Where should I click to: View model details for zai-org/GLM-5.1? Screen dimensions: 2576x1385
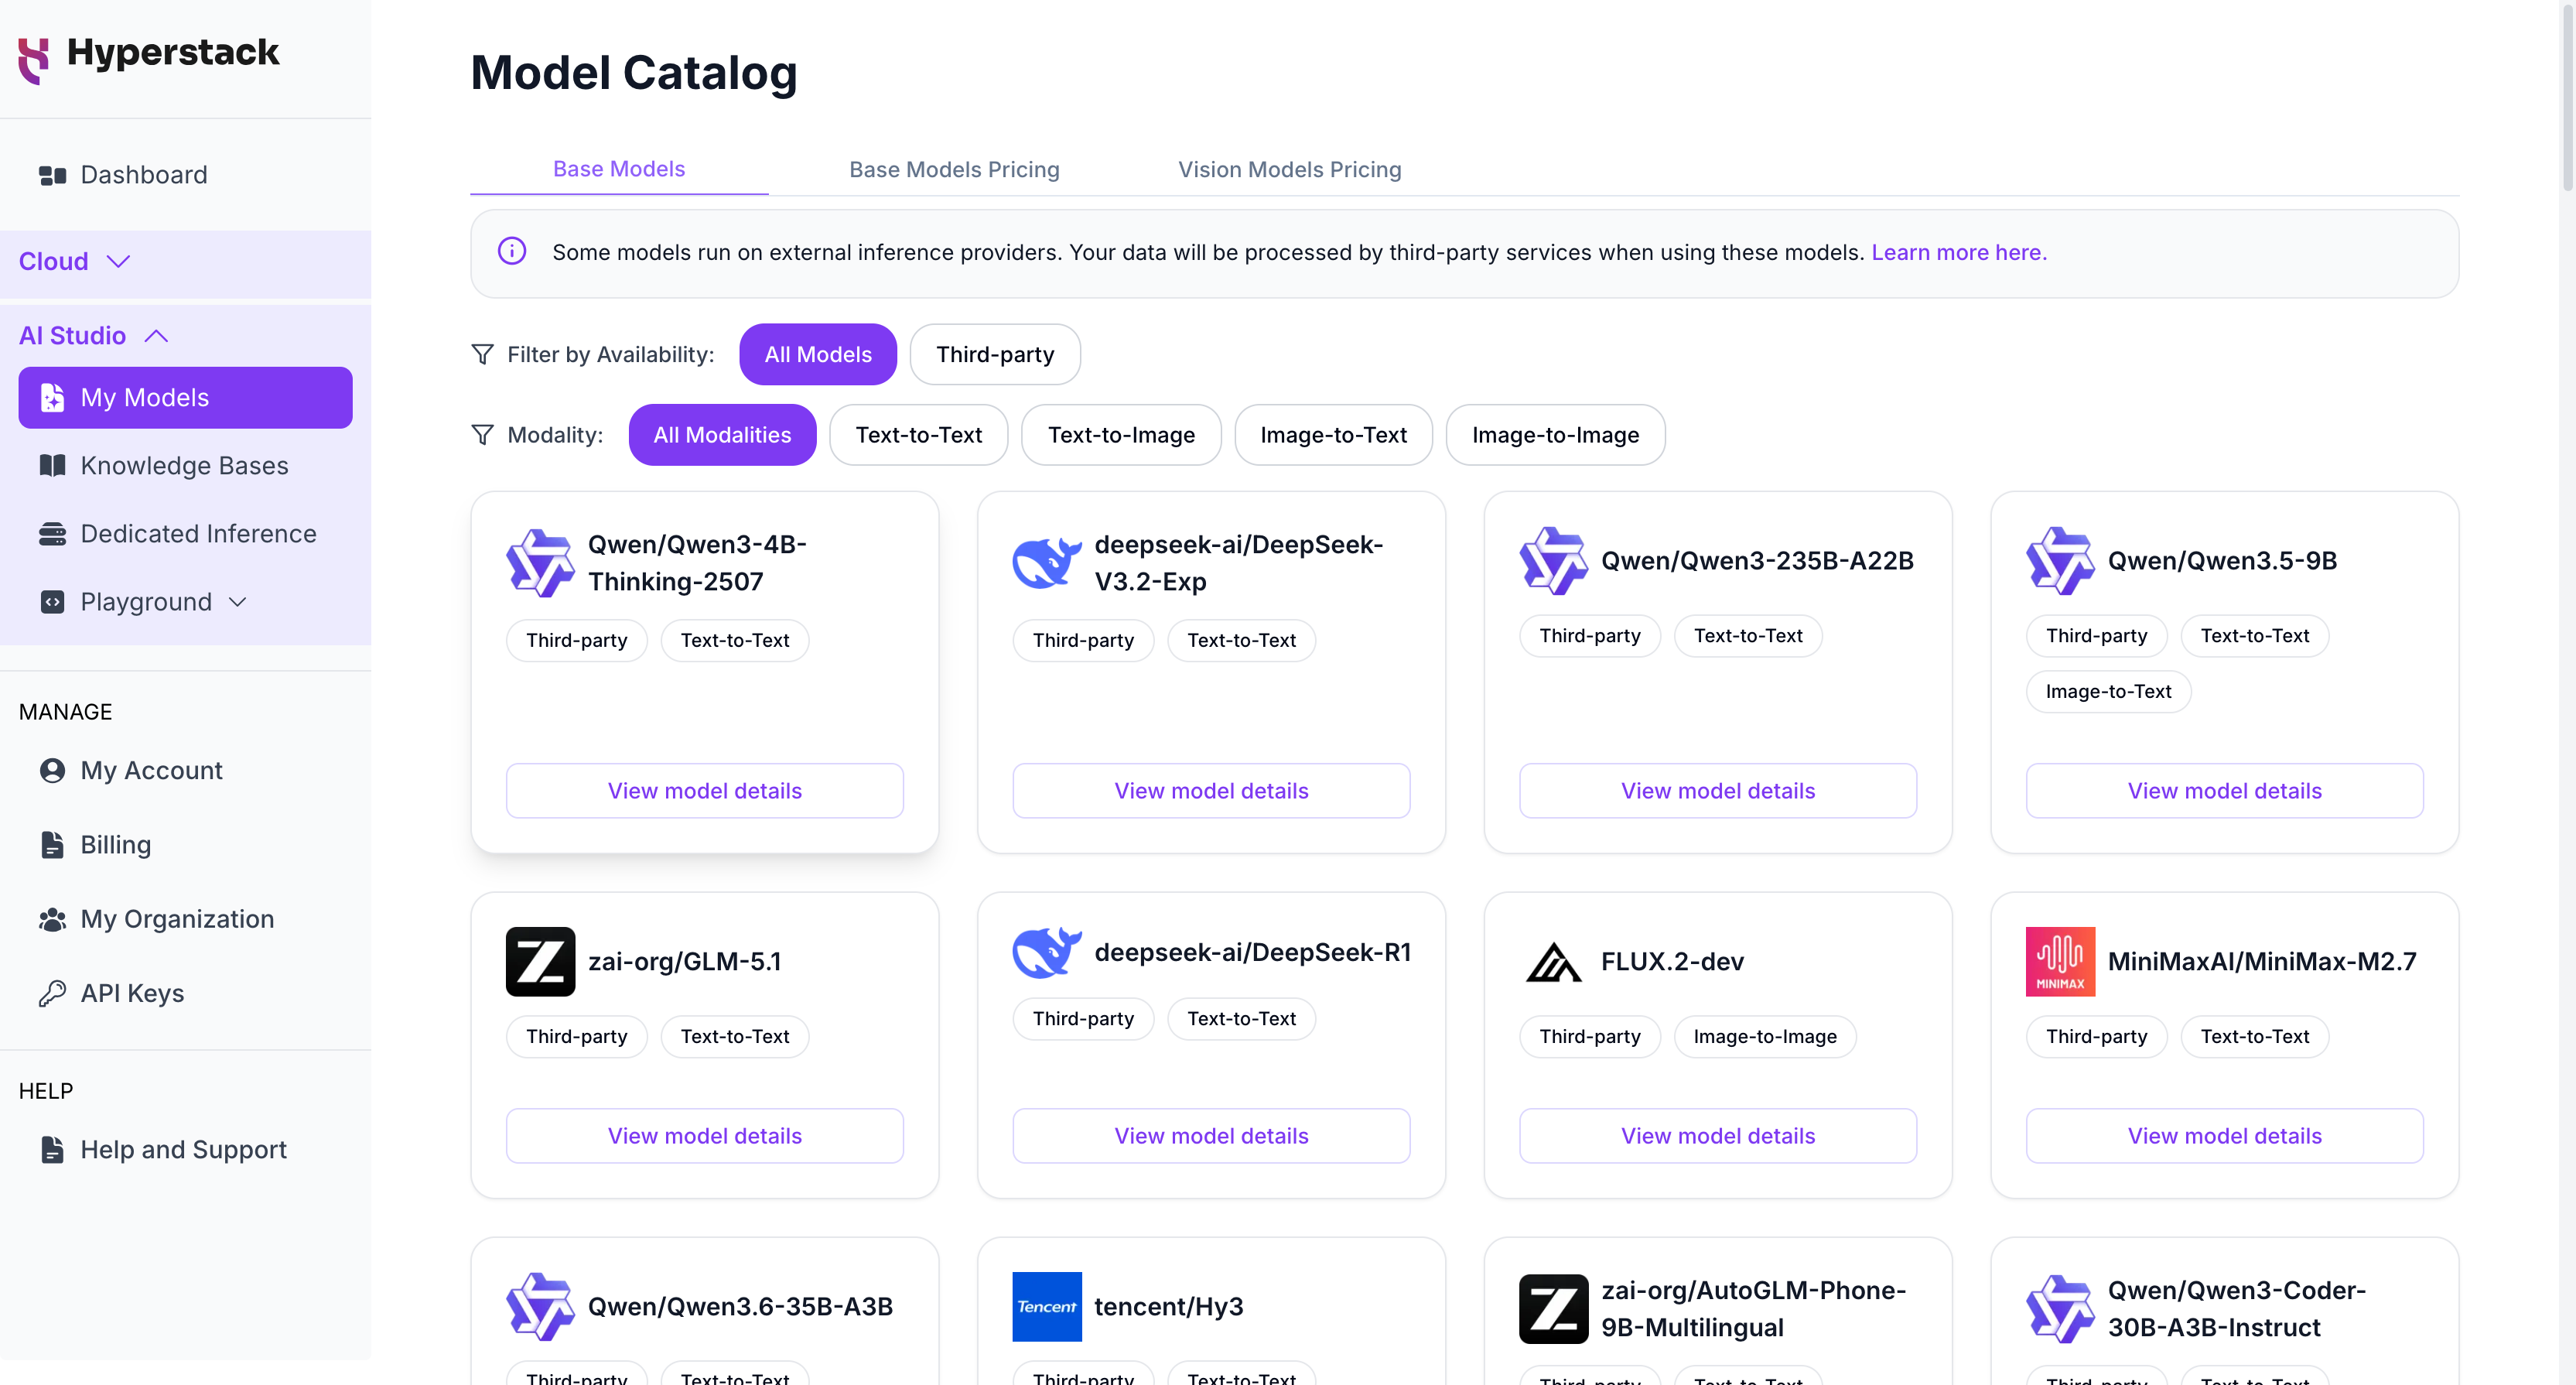(x=705, y=1136)
